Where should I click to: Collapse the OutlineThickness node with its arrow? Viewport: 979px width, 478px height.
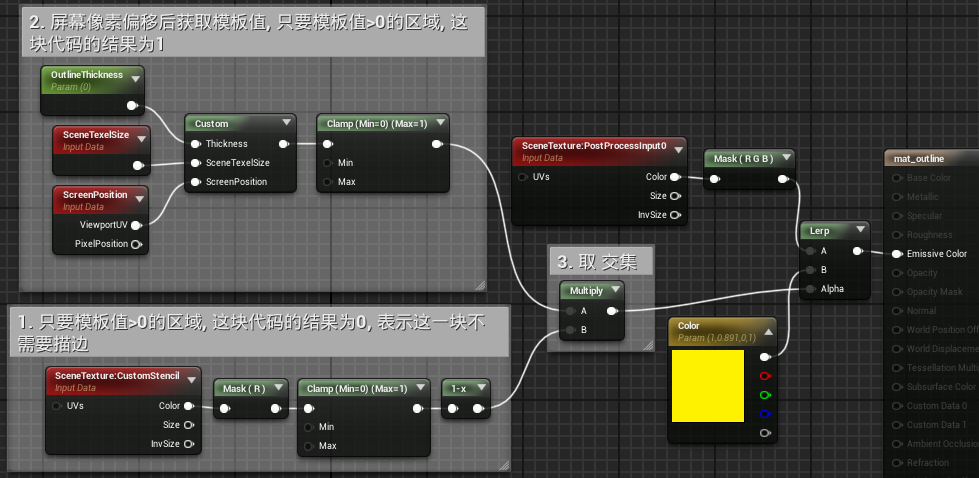pos(134,76)
